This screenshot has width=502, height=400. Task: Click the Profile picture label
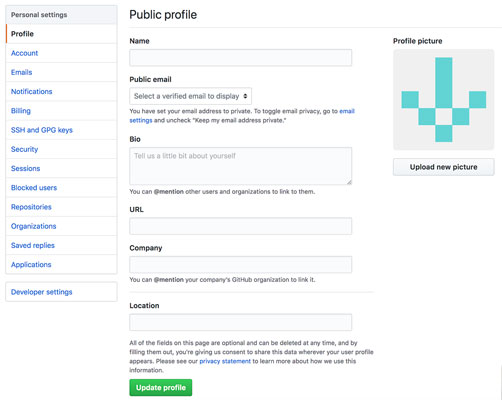(x=418, y=41)
